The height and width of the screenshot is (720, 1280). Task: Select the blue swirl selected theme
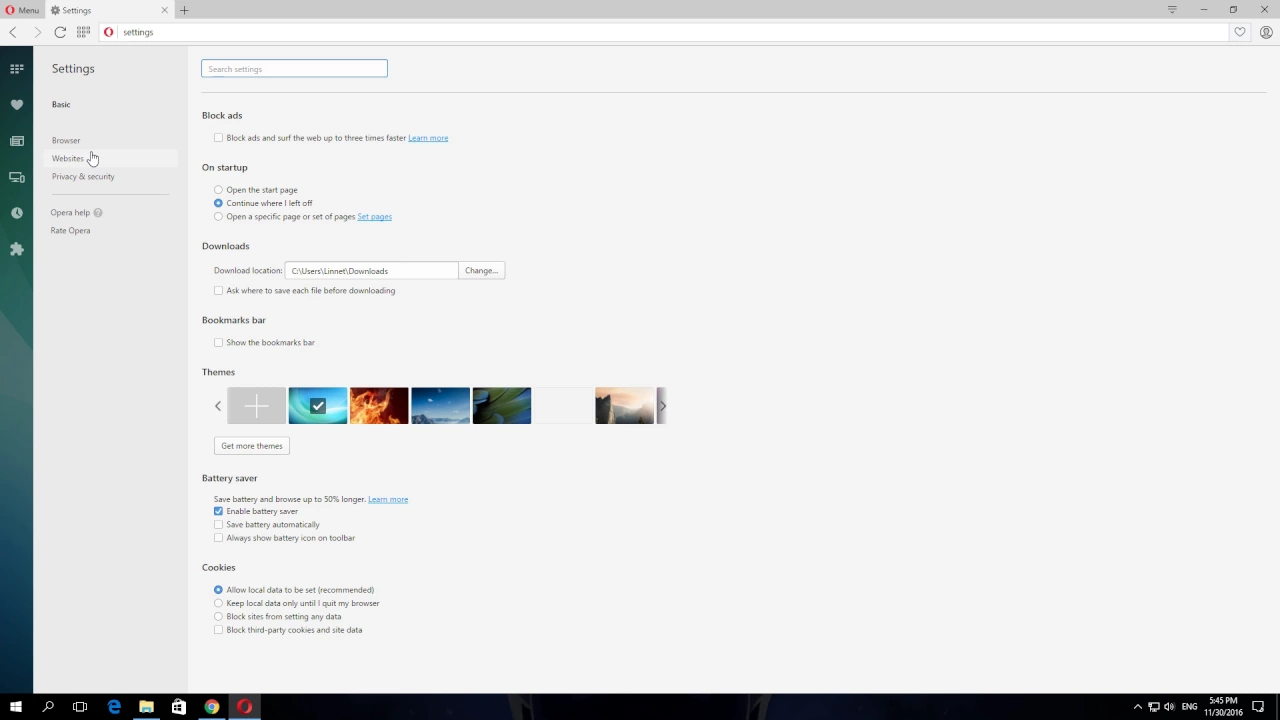(318, 406)
